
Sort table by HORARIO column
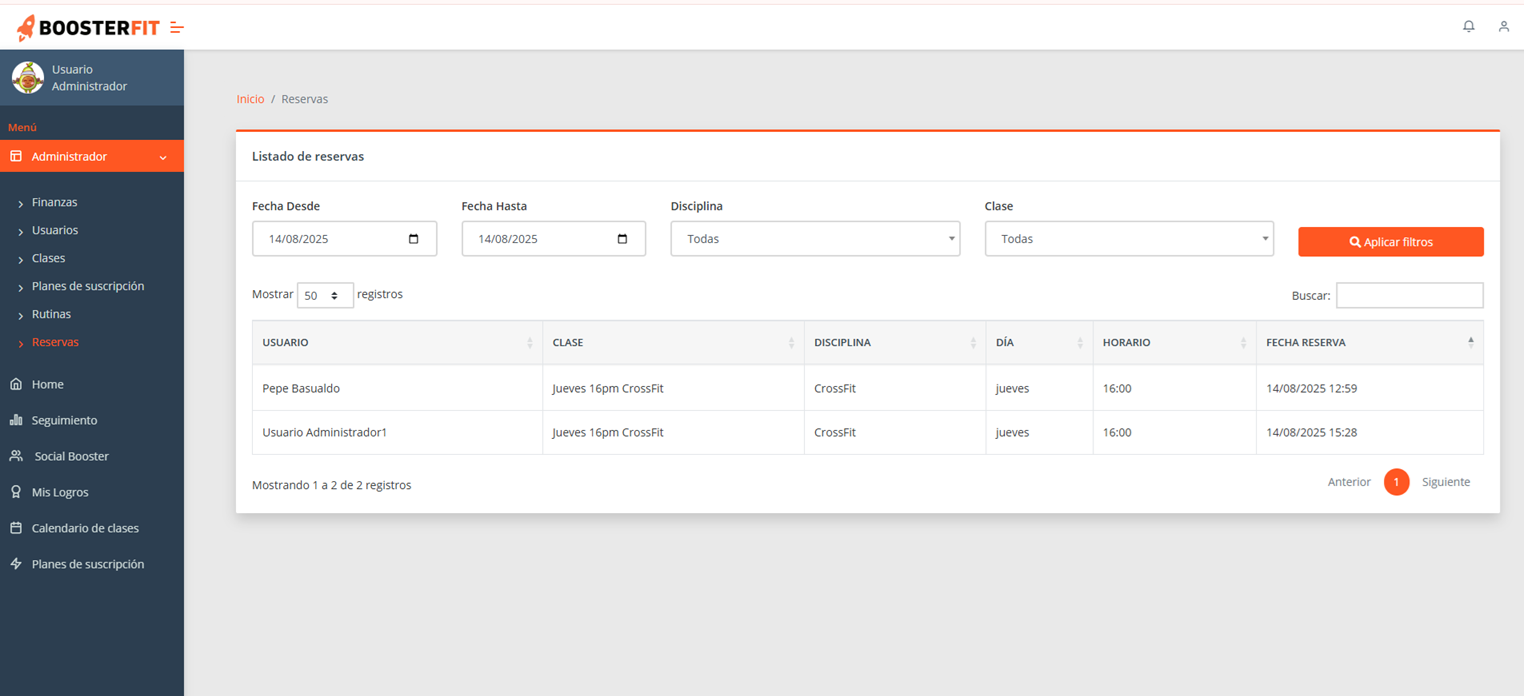pos(1174,342)
